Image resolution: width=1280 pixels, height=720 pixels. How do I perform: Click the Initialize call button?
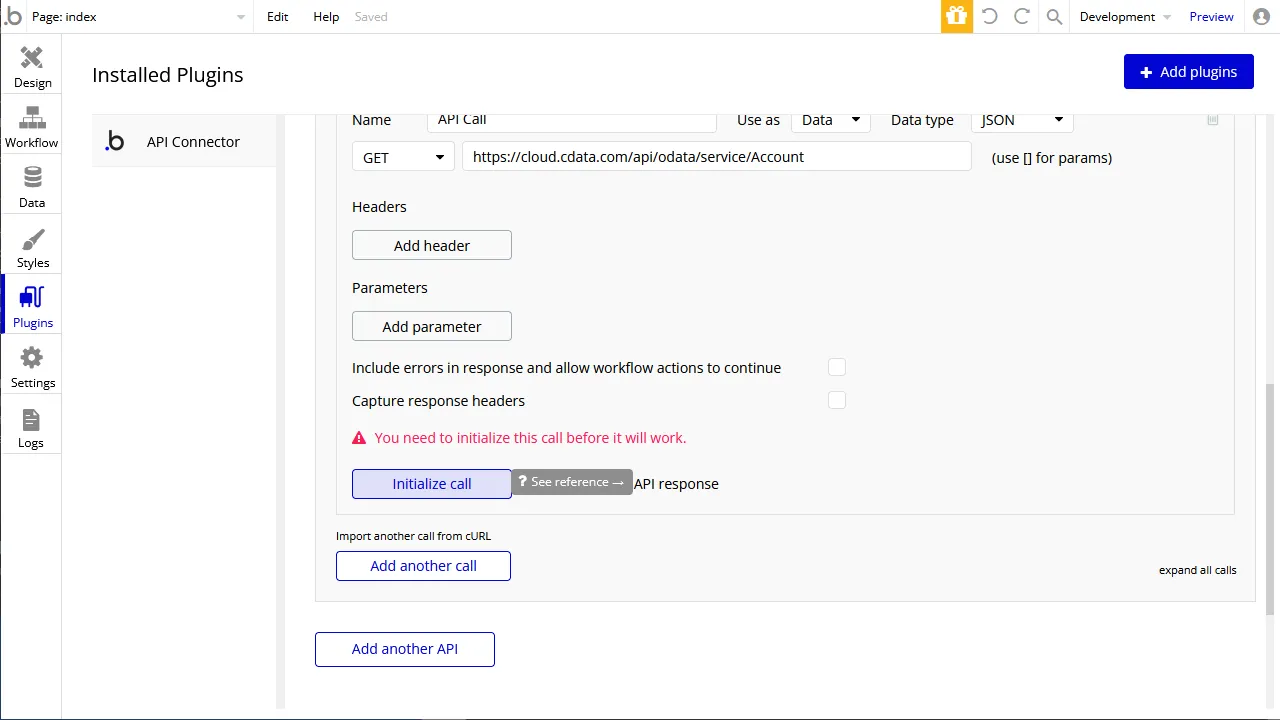(431, 483)
